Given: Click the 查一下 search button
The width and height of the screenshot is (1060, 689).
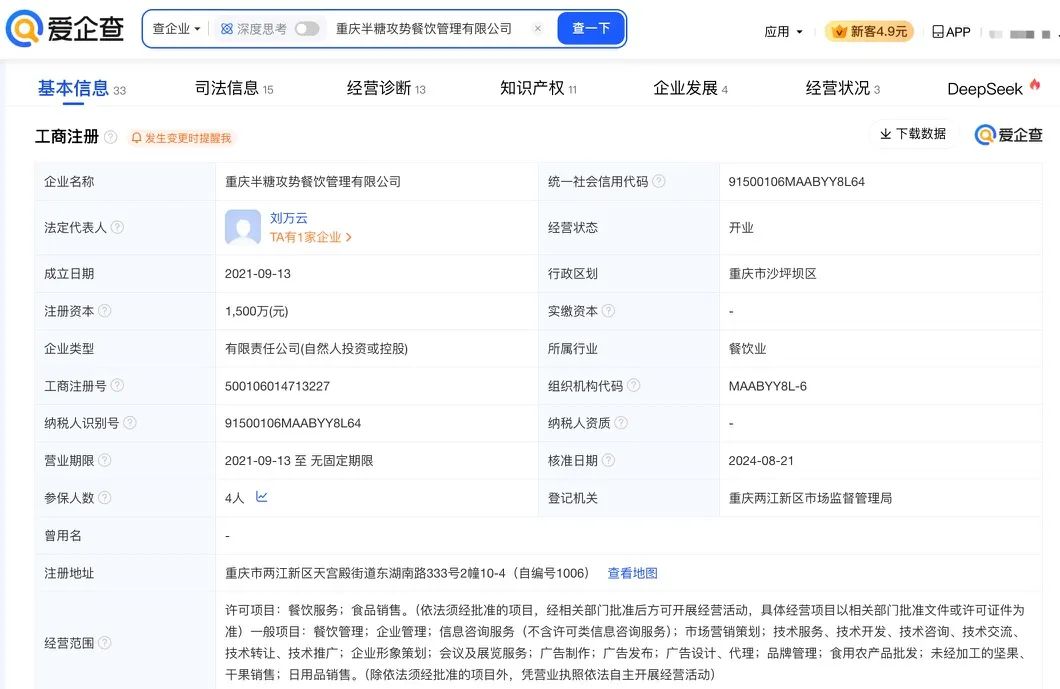Looking at the screenshot, I should point(591,29).
